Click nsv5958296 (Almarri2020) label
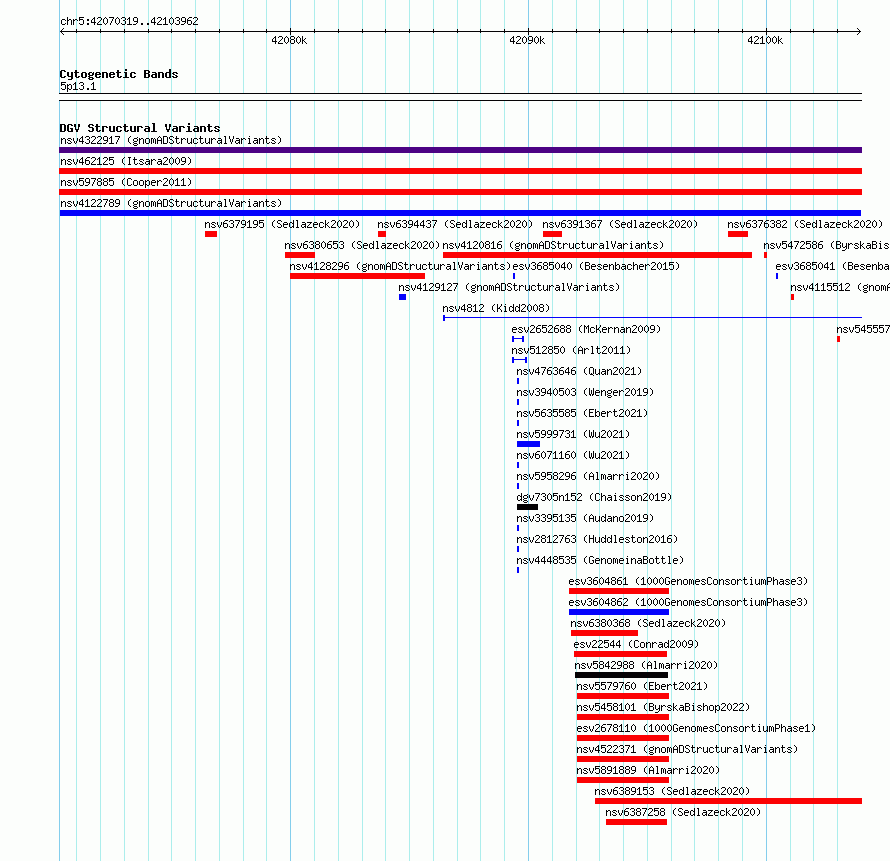This screenshot has width=890, height=861. 588,476
